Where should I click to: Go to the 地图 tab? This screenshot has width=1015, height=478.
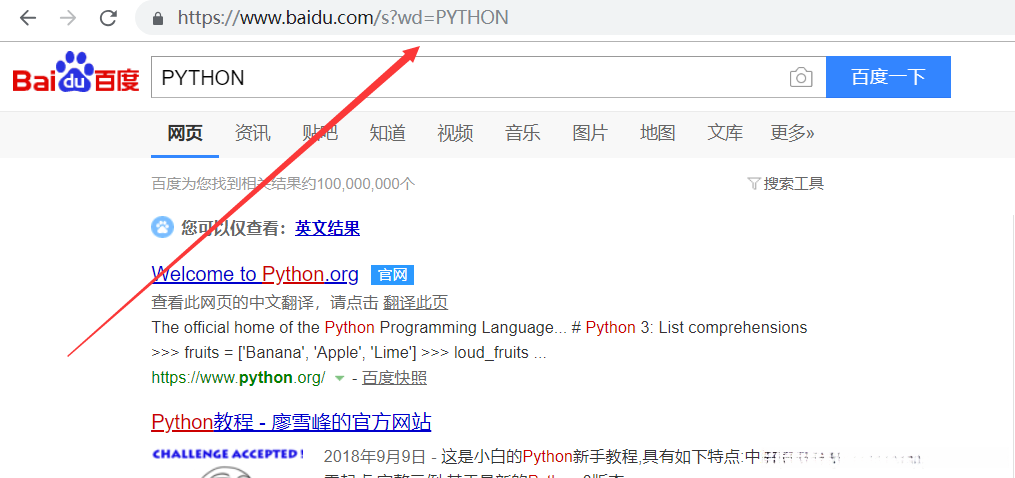(658, 133)
